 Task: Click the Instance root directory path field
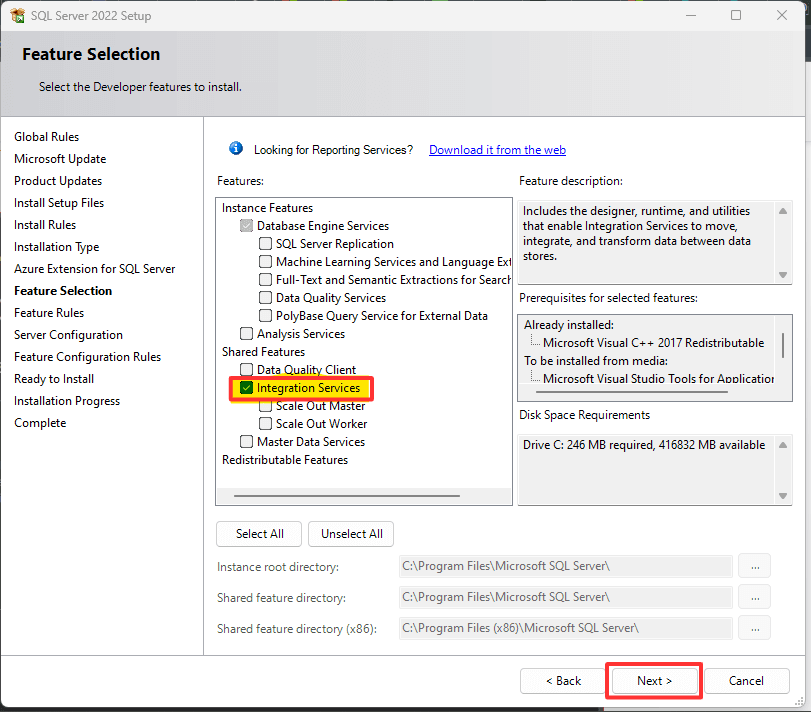point(566,566)
